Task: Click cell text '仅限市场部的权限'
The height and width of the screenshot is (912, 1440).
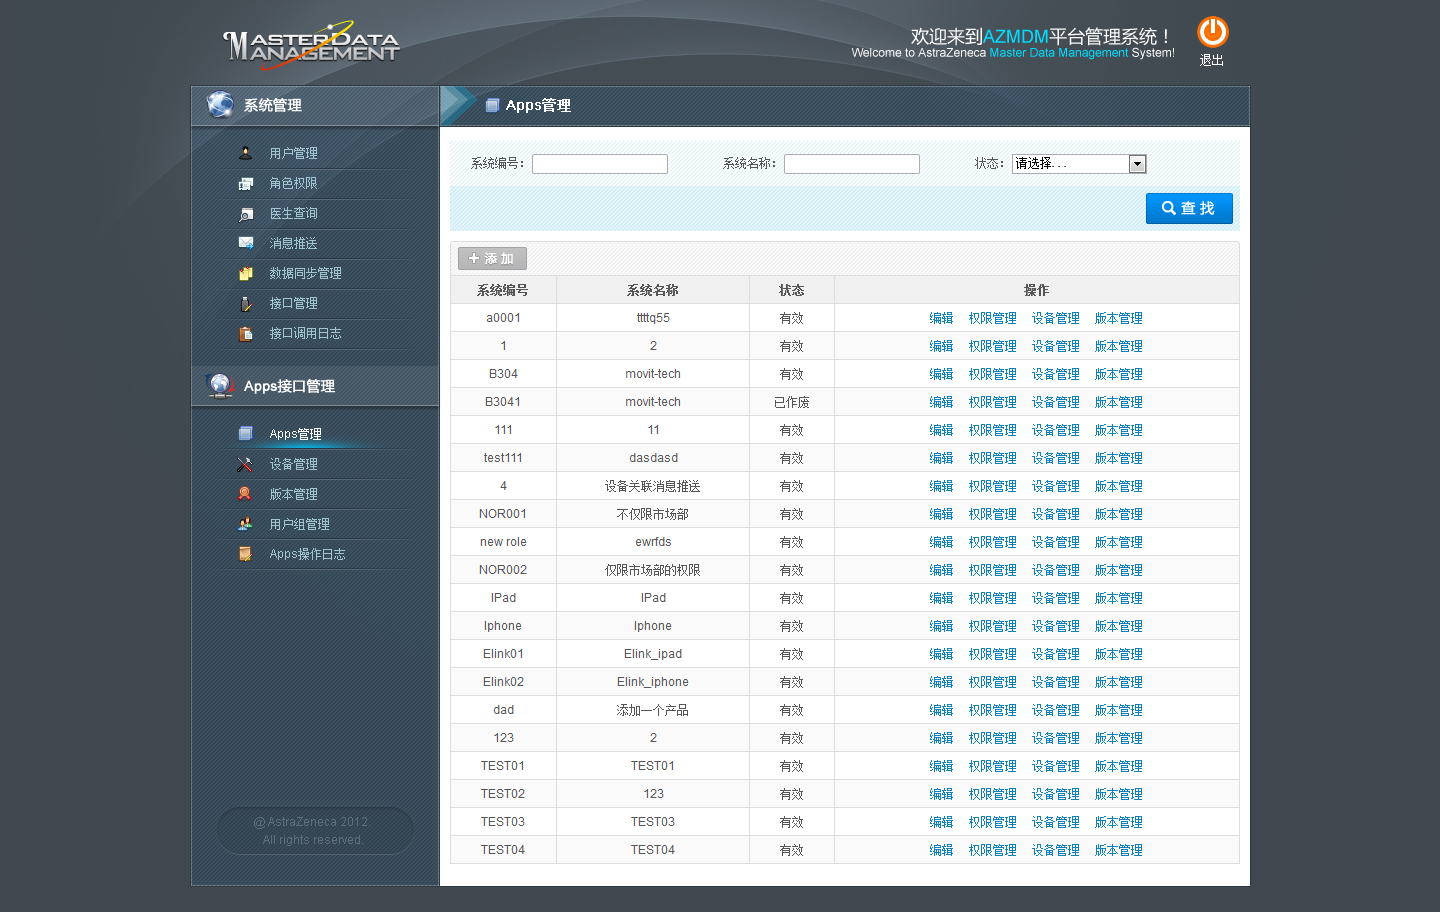Action: point(653,570)
